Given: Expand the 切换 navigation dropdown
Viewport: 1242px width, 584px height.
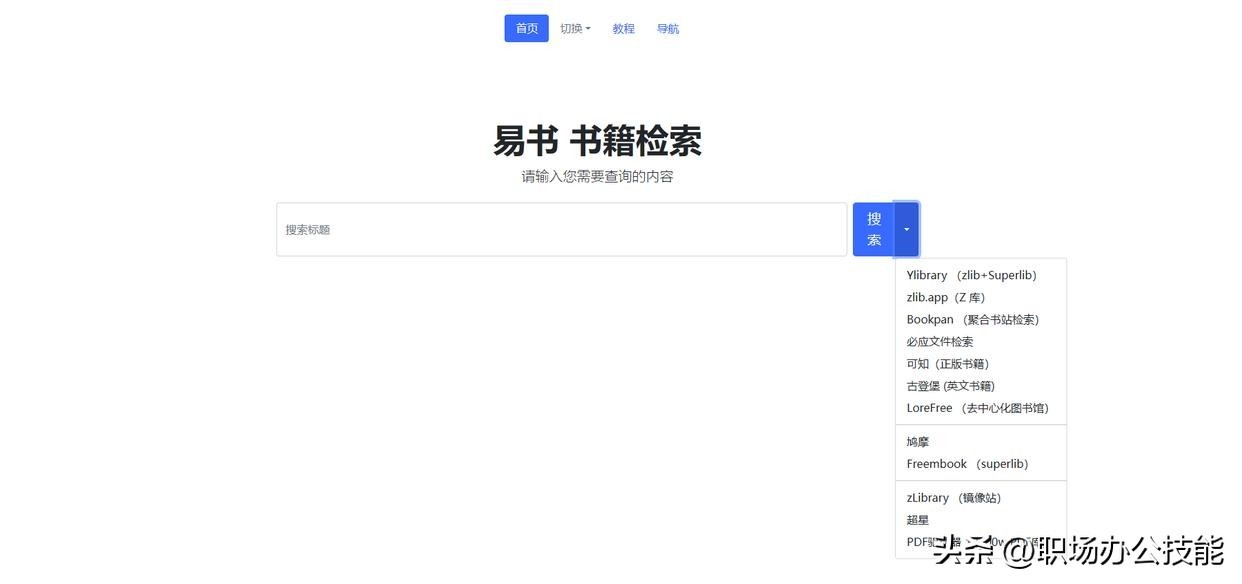Looking at the screenshot, I should (x=575, y=29).
